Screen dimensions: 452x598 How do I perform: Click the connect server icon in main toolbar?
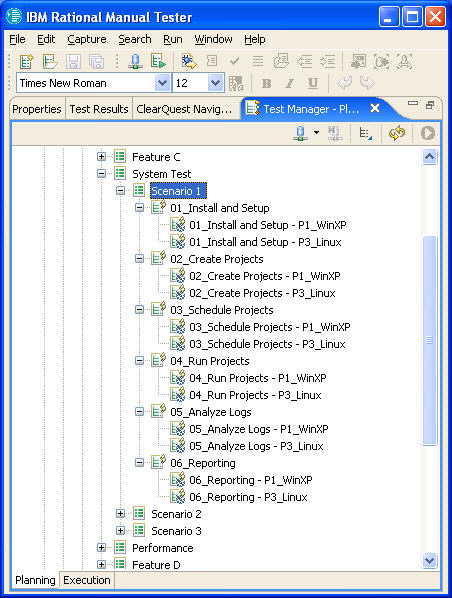tap(135, 61)
